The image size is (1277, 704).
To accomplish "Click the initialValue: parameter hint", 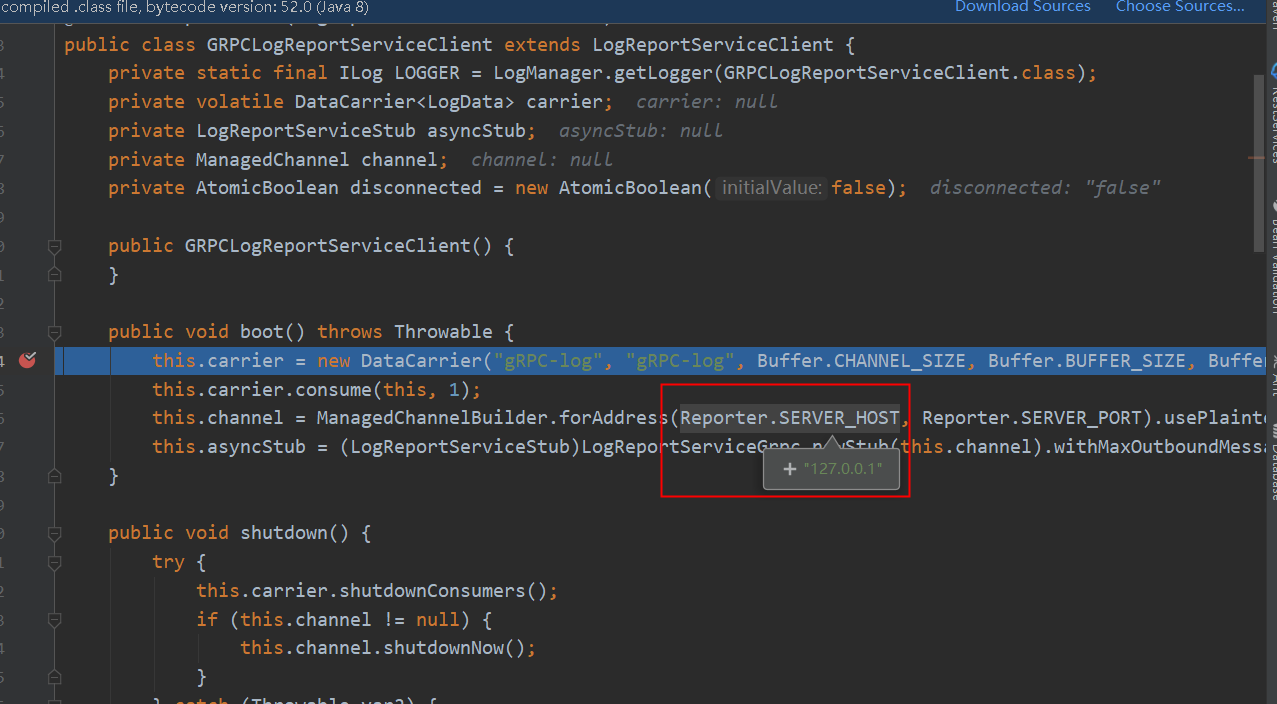I will pos(771,188).
